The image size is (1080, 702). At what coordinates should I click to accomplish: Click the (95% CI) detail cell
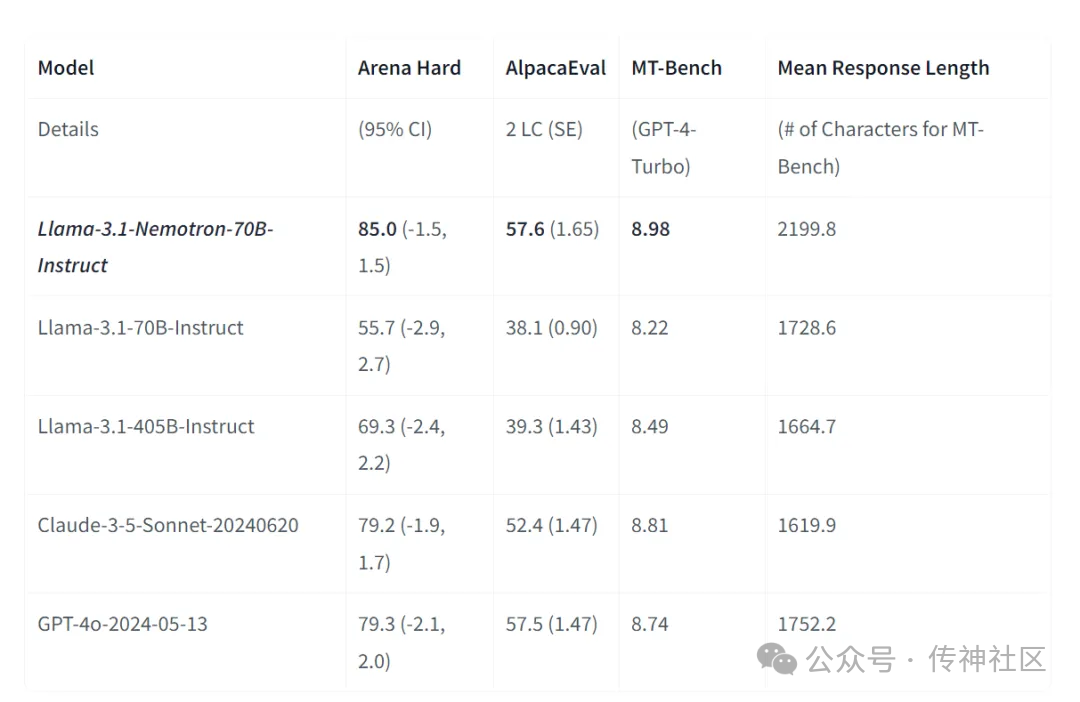[x=395, y=129]
